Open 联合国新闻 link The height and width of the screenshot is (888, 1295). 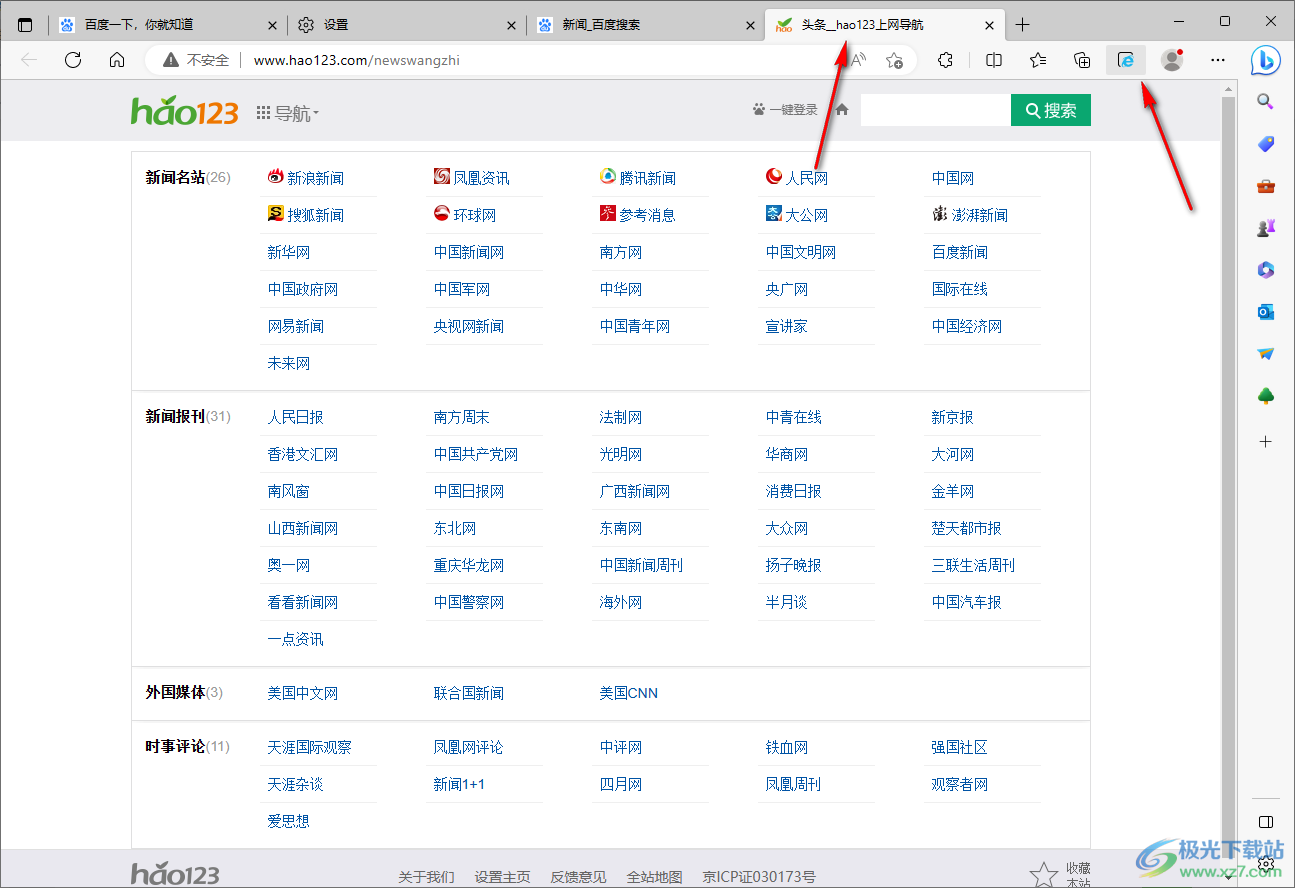click(x=468, y=693)
